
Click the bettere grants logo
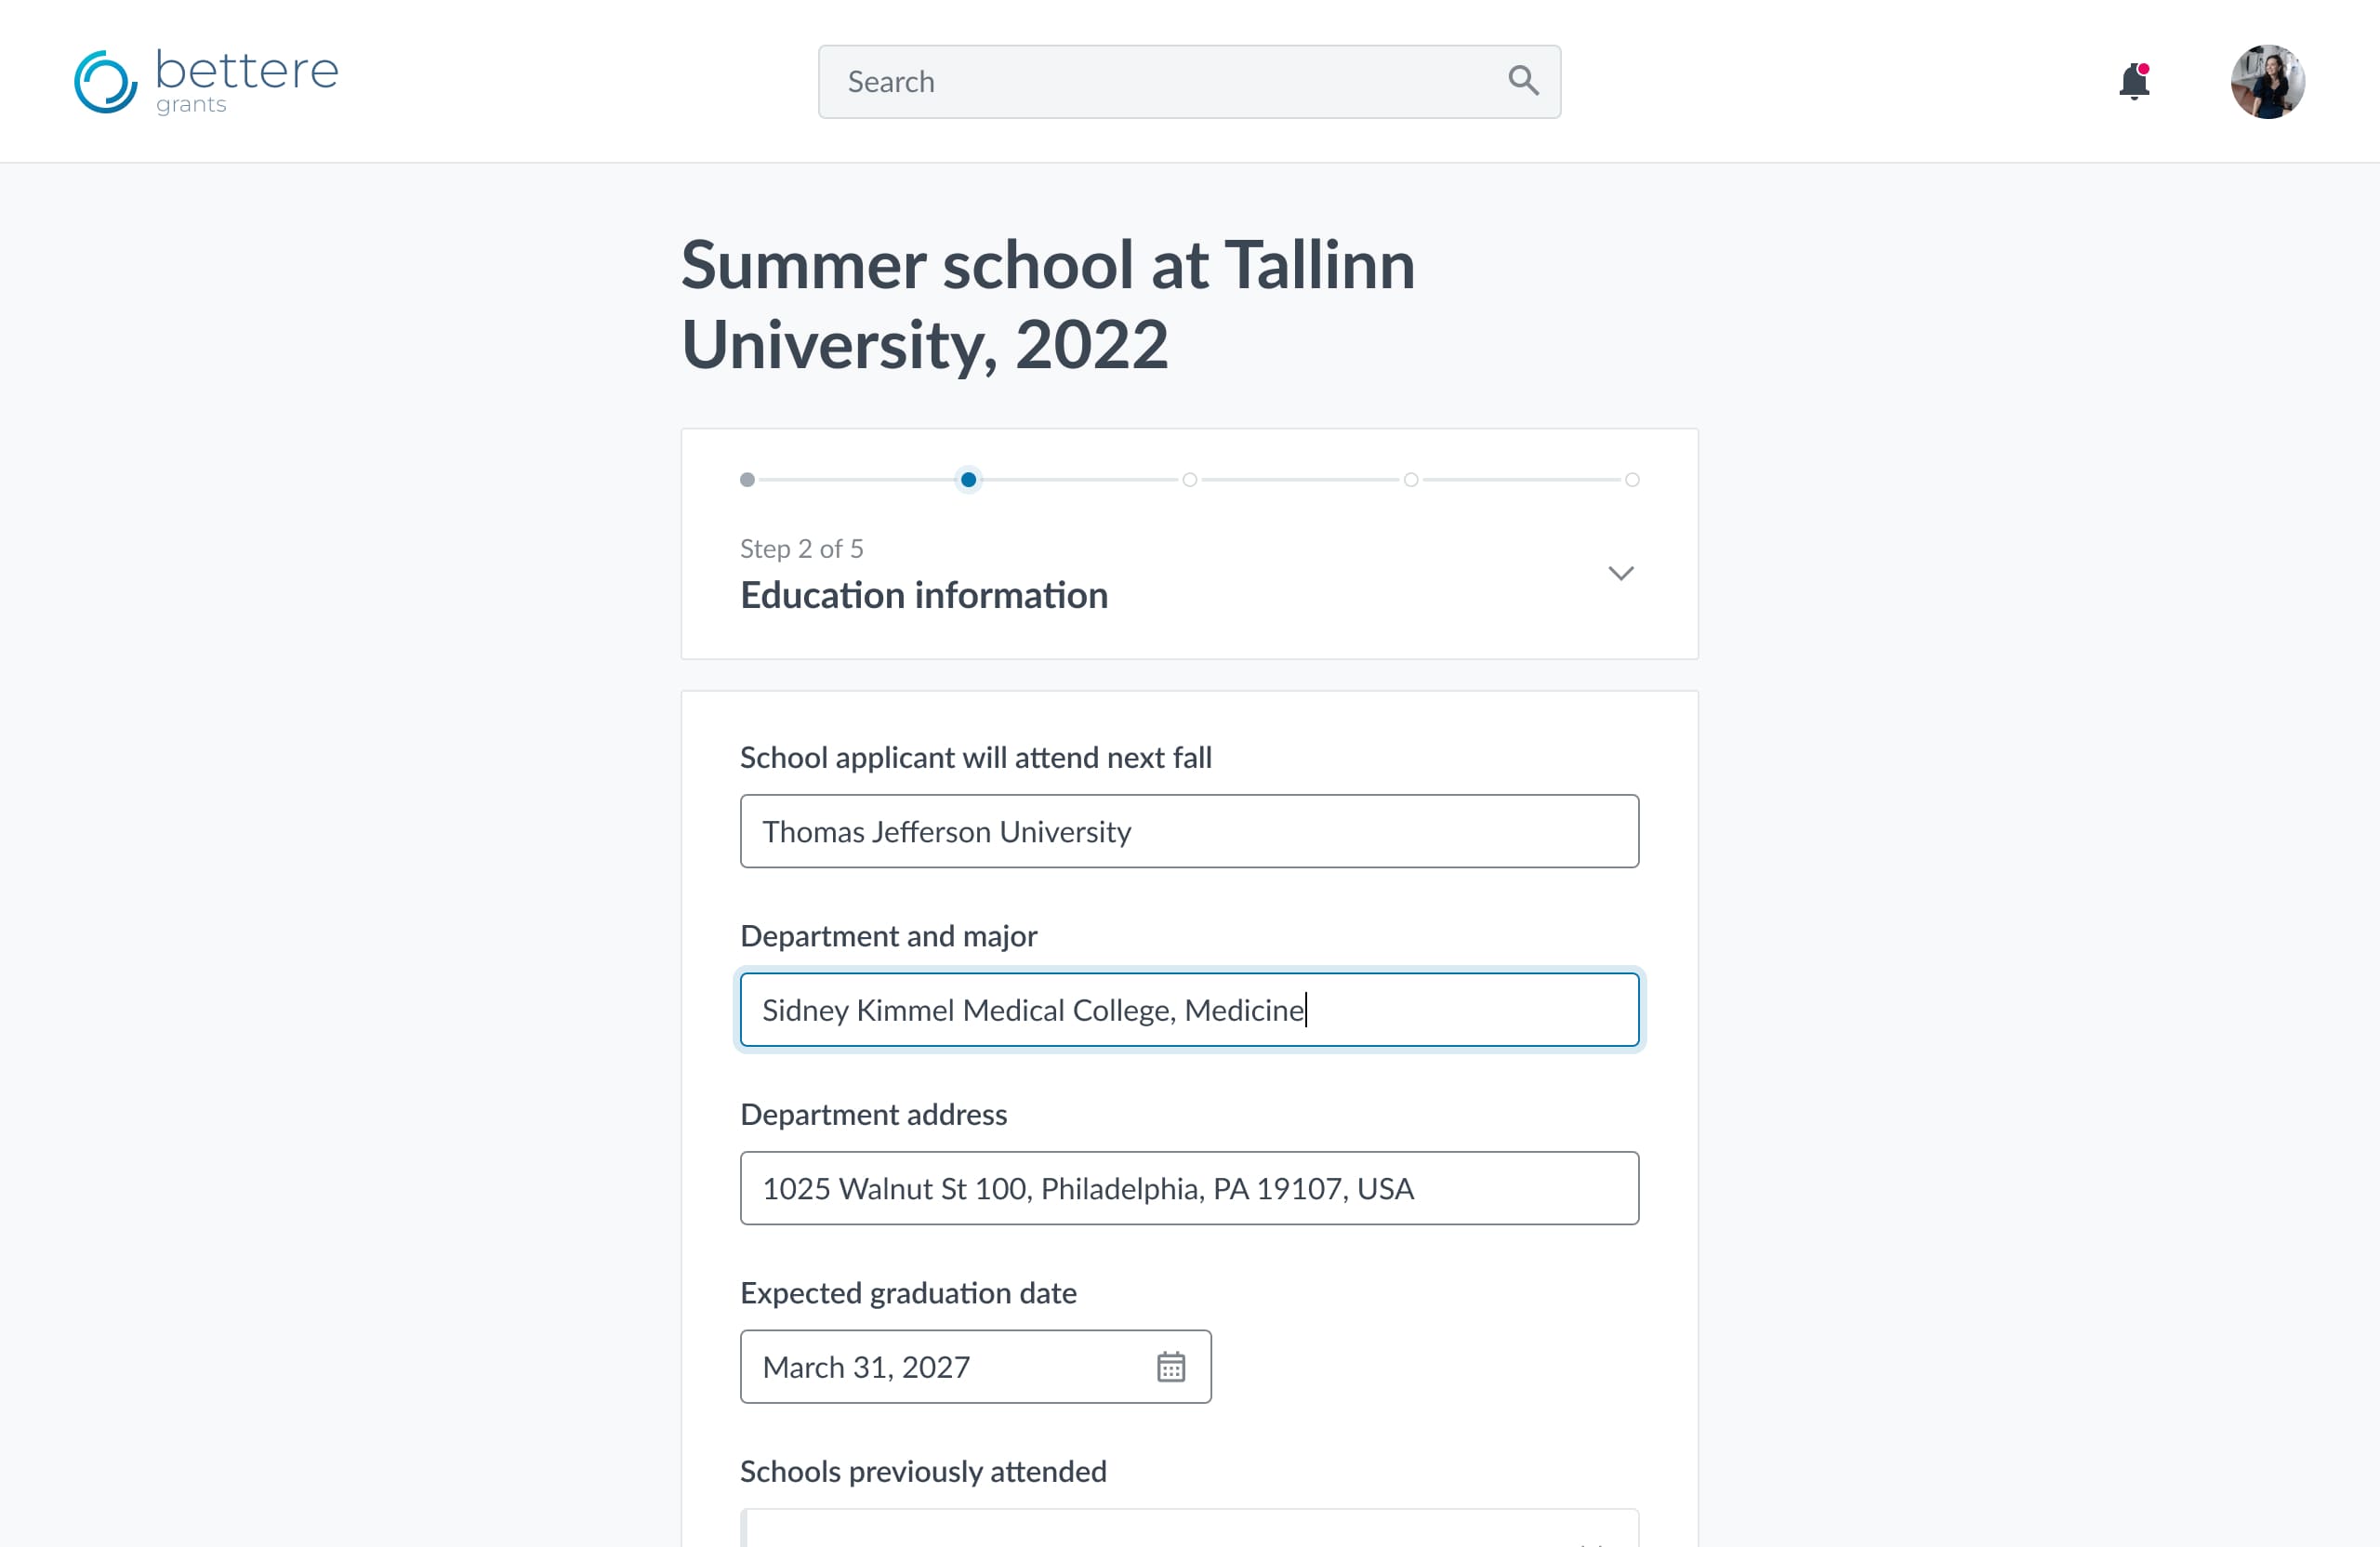click(205, 80)
